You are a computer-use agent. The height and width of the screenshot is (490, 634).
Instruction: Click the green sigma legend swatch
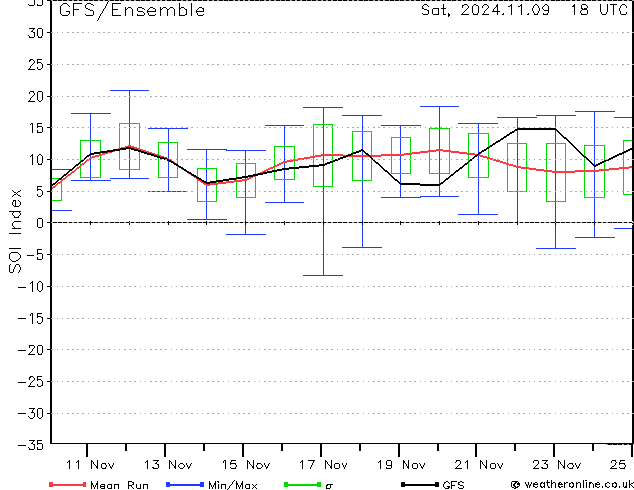pyautogui.click(x=302, y=484)
